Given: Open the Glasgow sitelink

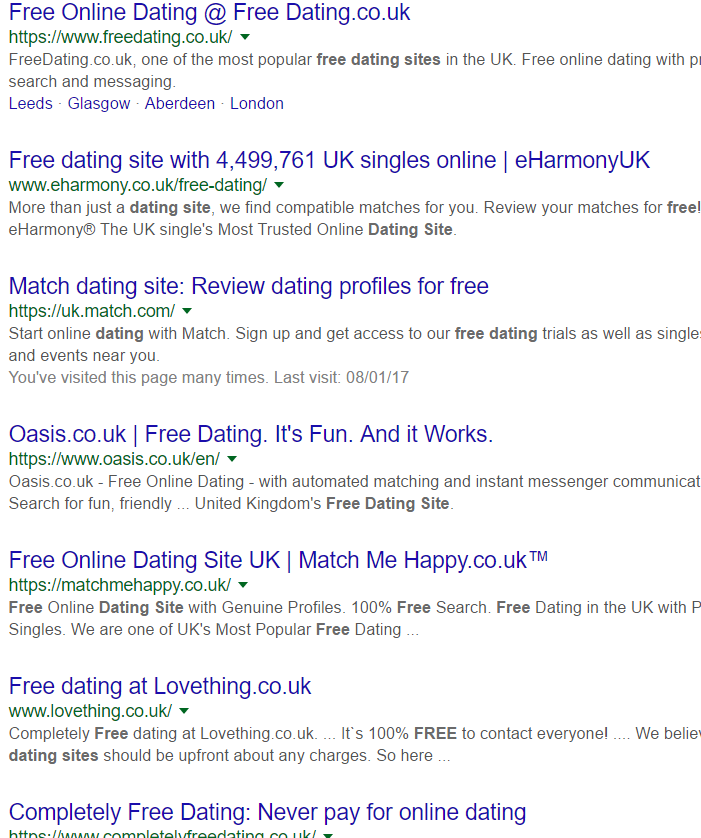Looking at the screenshot, I should click(x=99, y=103).
